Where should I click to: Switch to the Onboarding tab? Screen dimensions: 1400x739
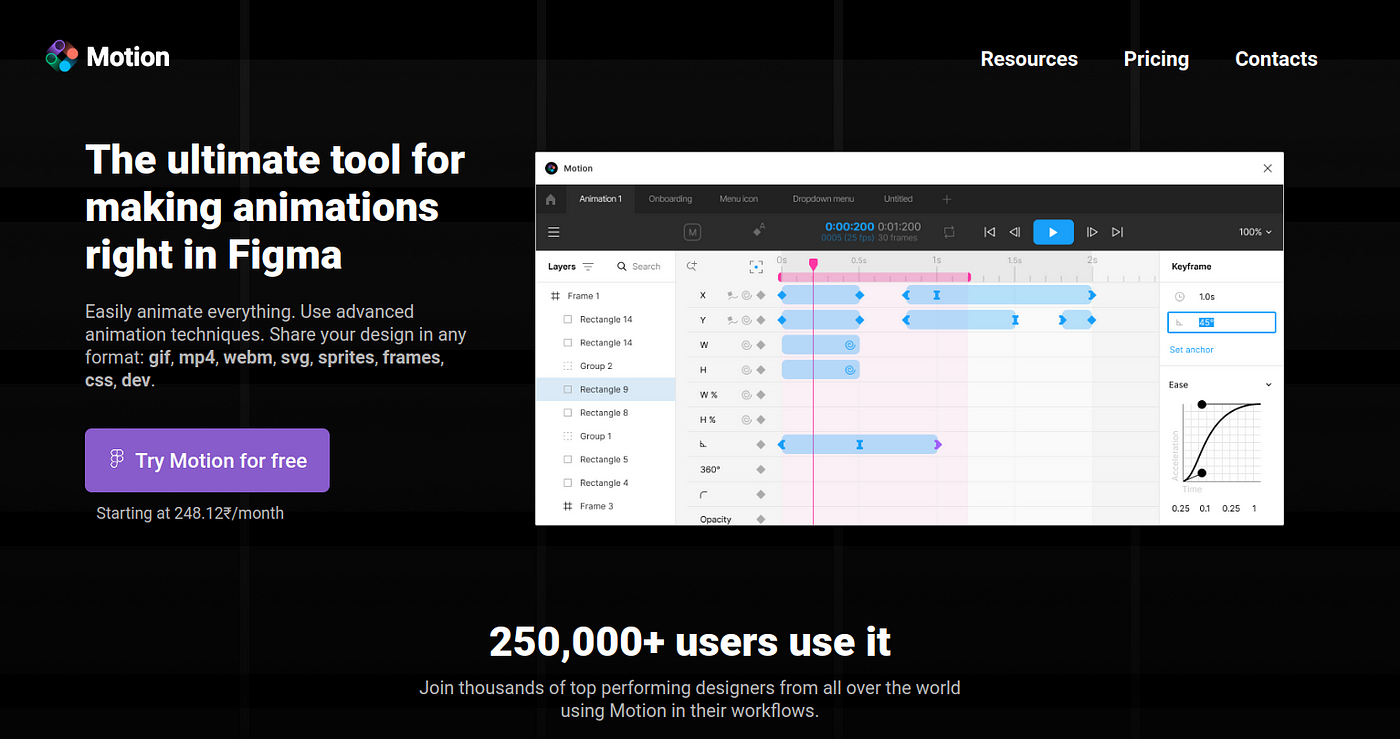point(670,199)
